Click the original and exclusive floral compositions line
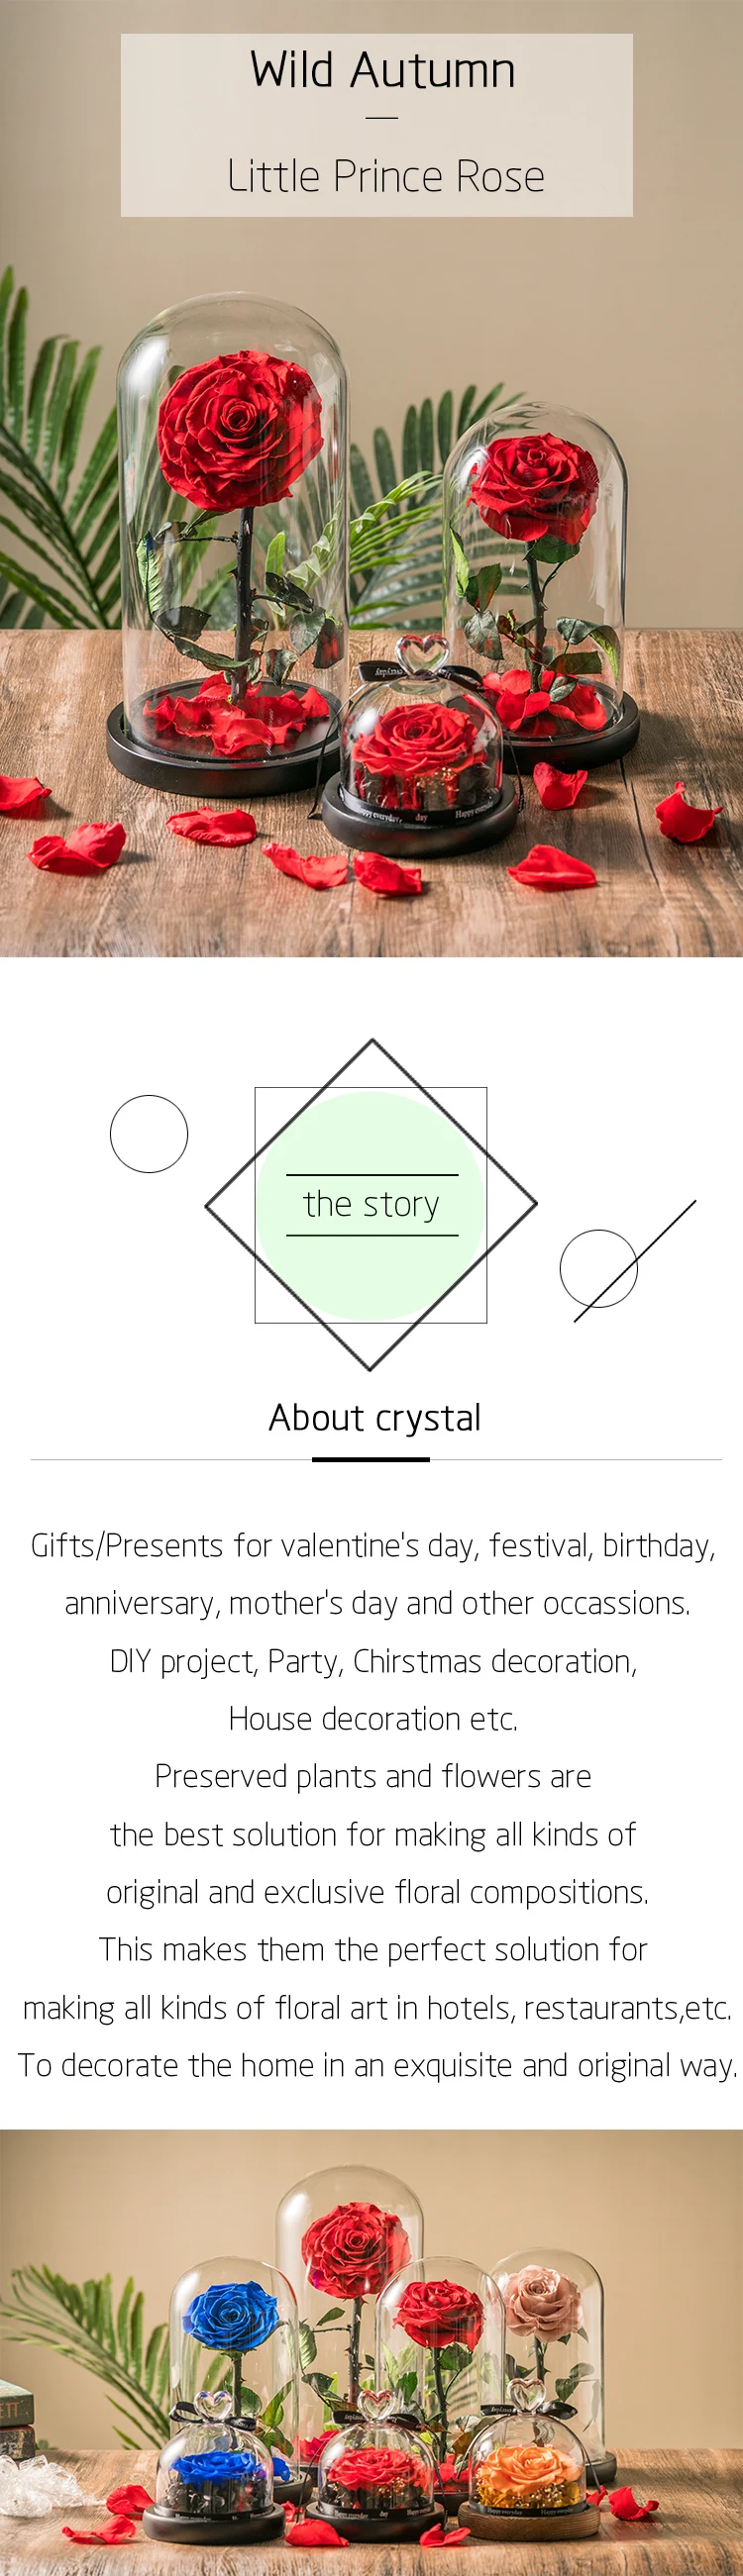 click(377, 1891)
